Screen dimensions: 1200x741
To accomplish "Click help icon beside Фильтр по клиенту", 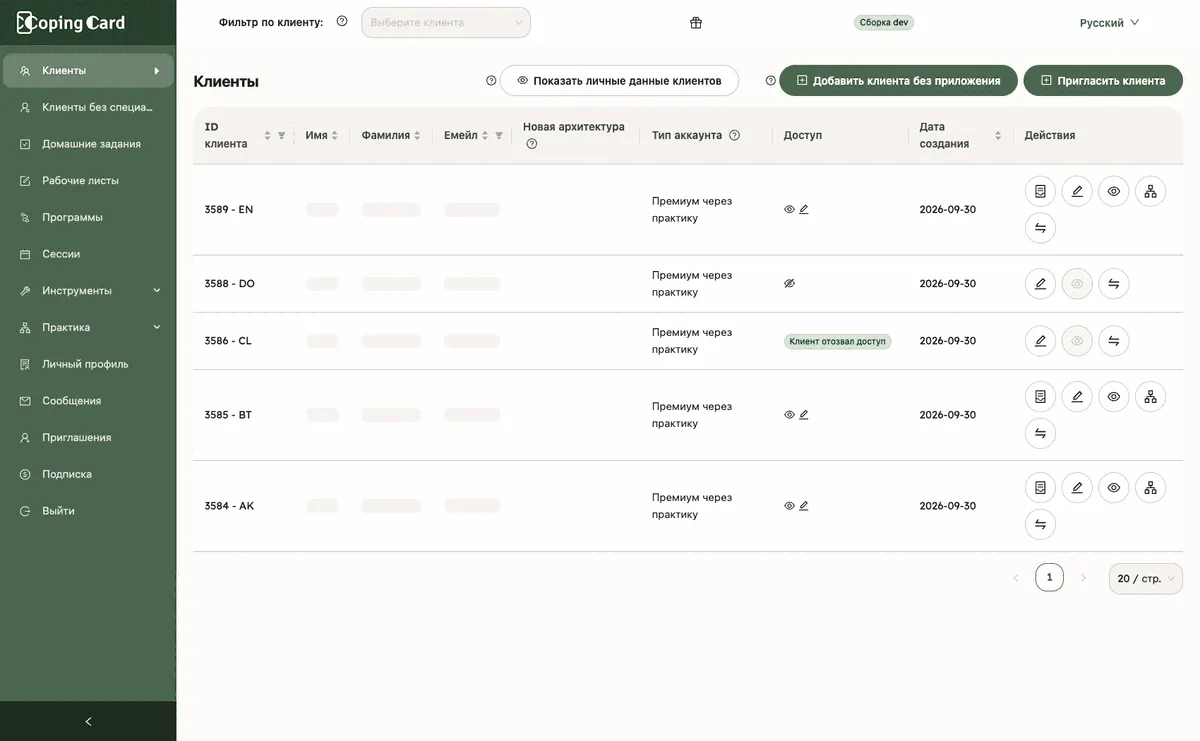I will [342, 21].
